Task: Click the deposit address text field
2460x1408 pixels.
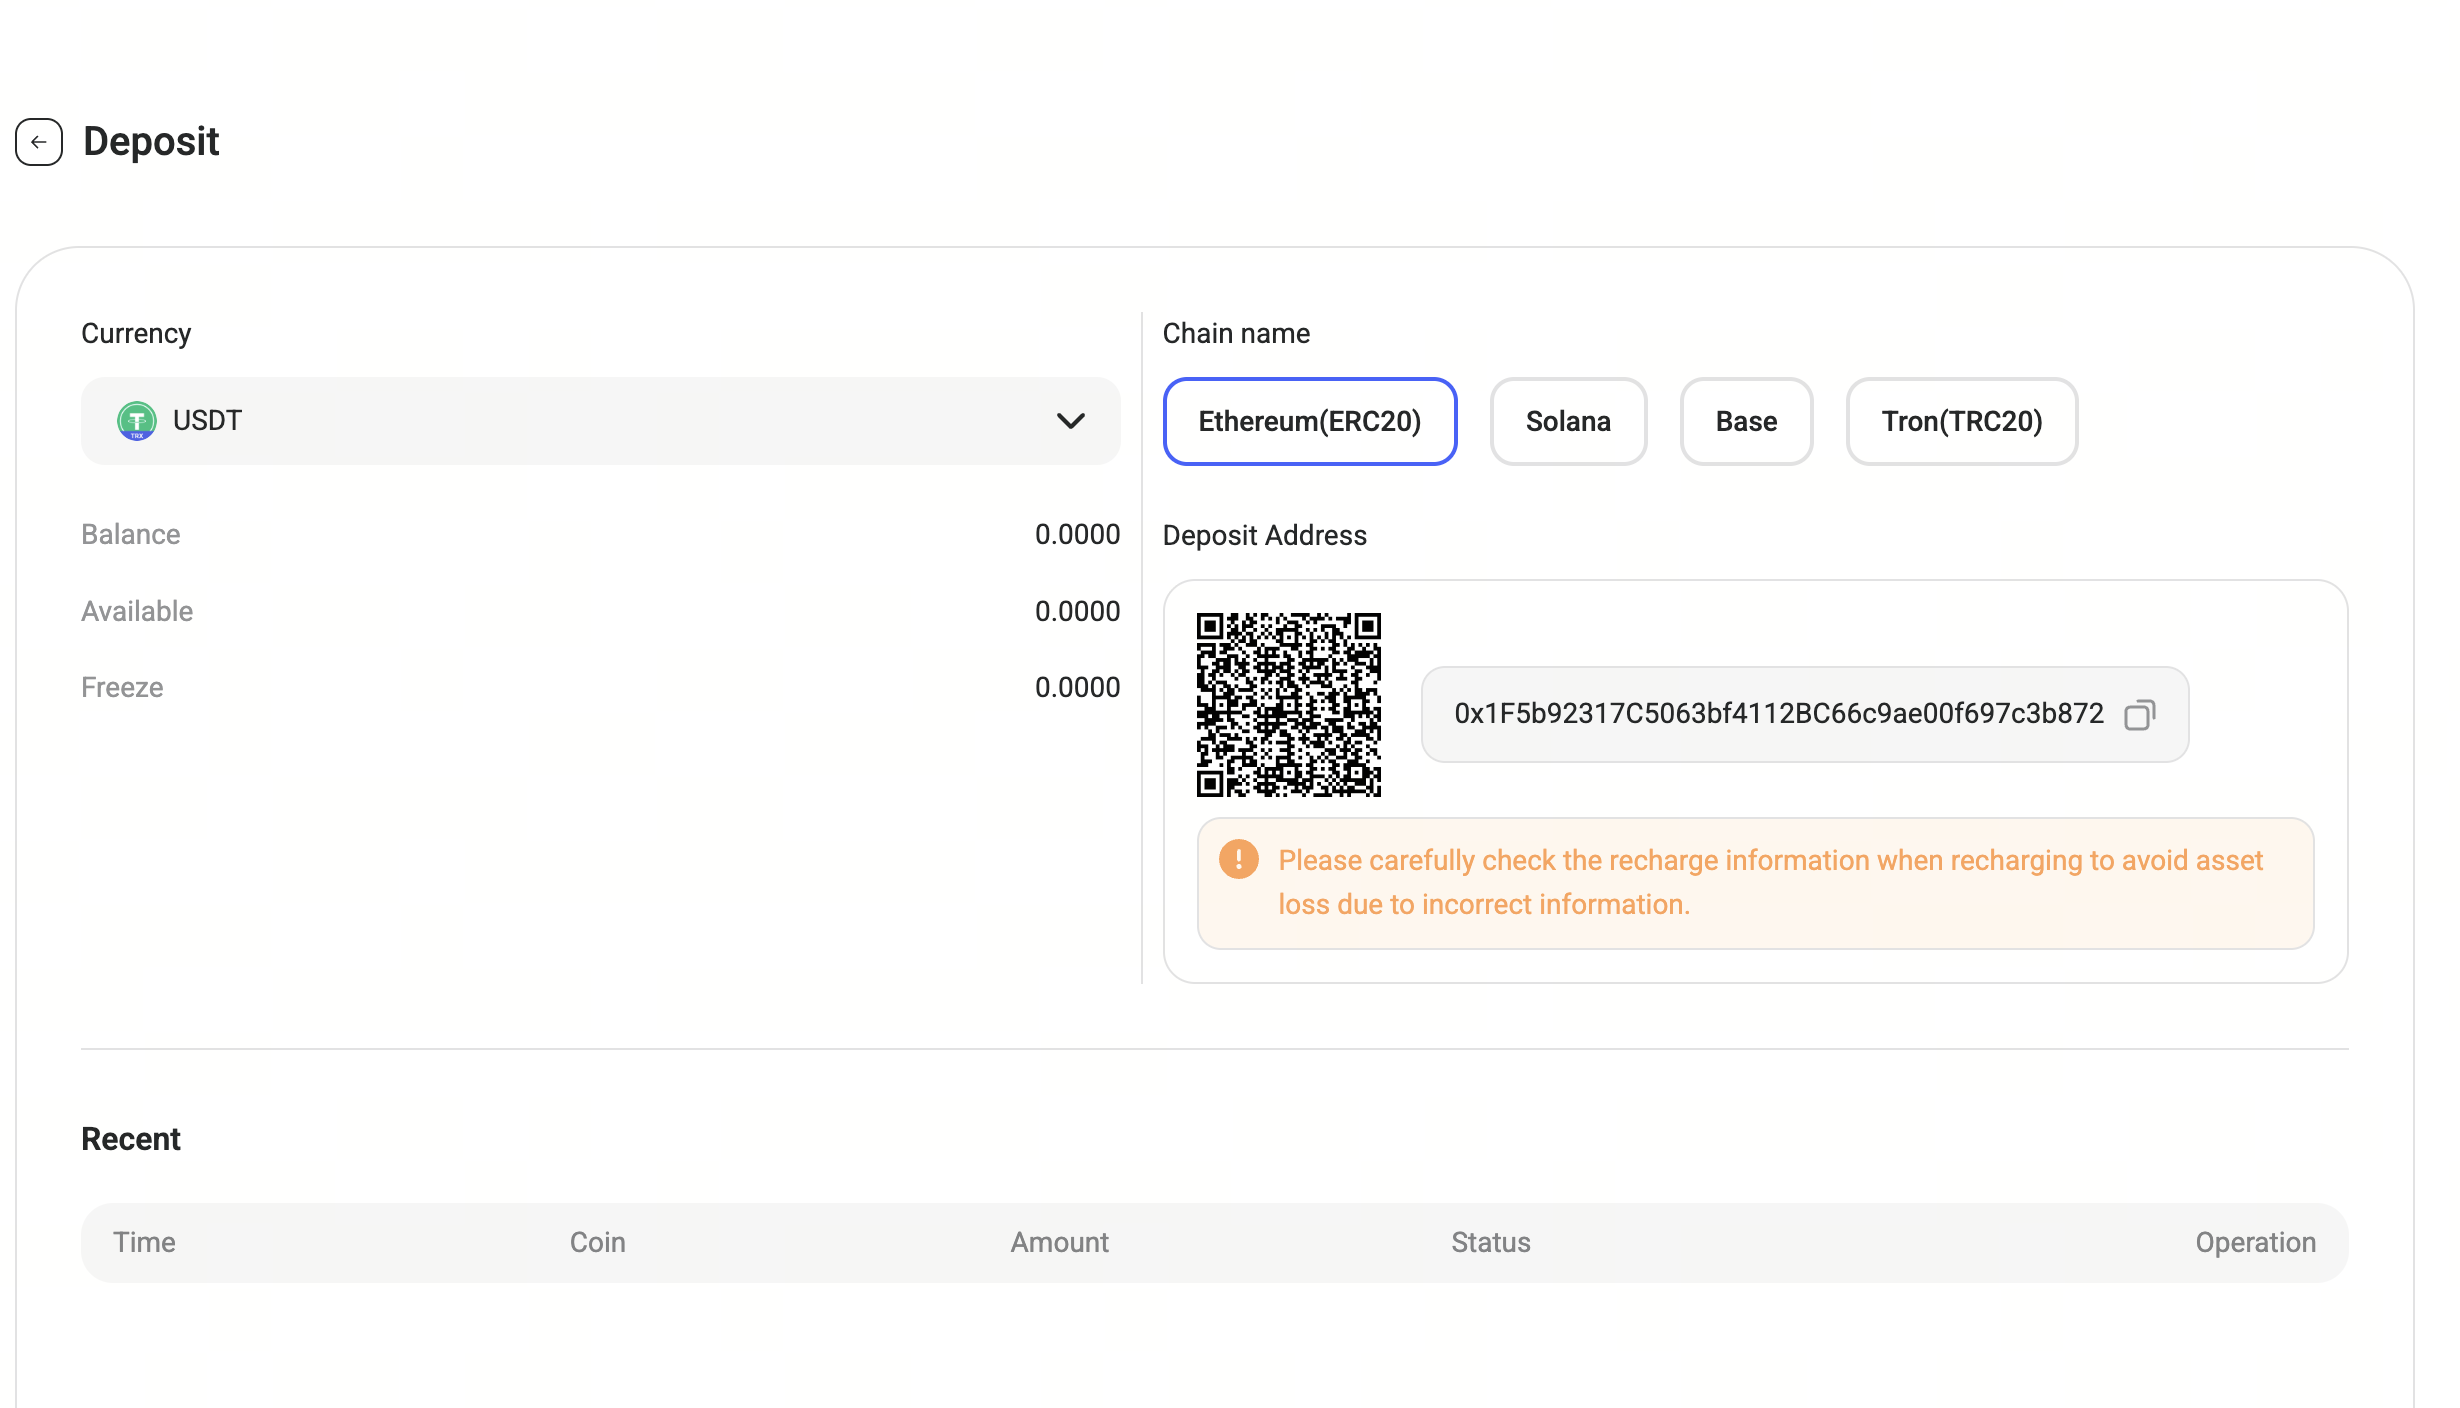Action: (1778, 714)
